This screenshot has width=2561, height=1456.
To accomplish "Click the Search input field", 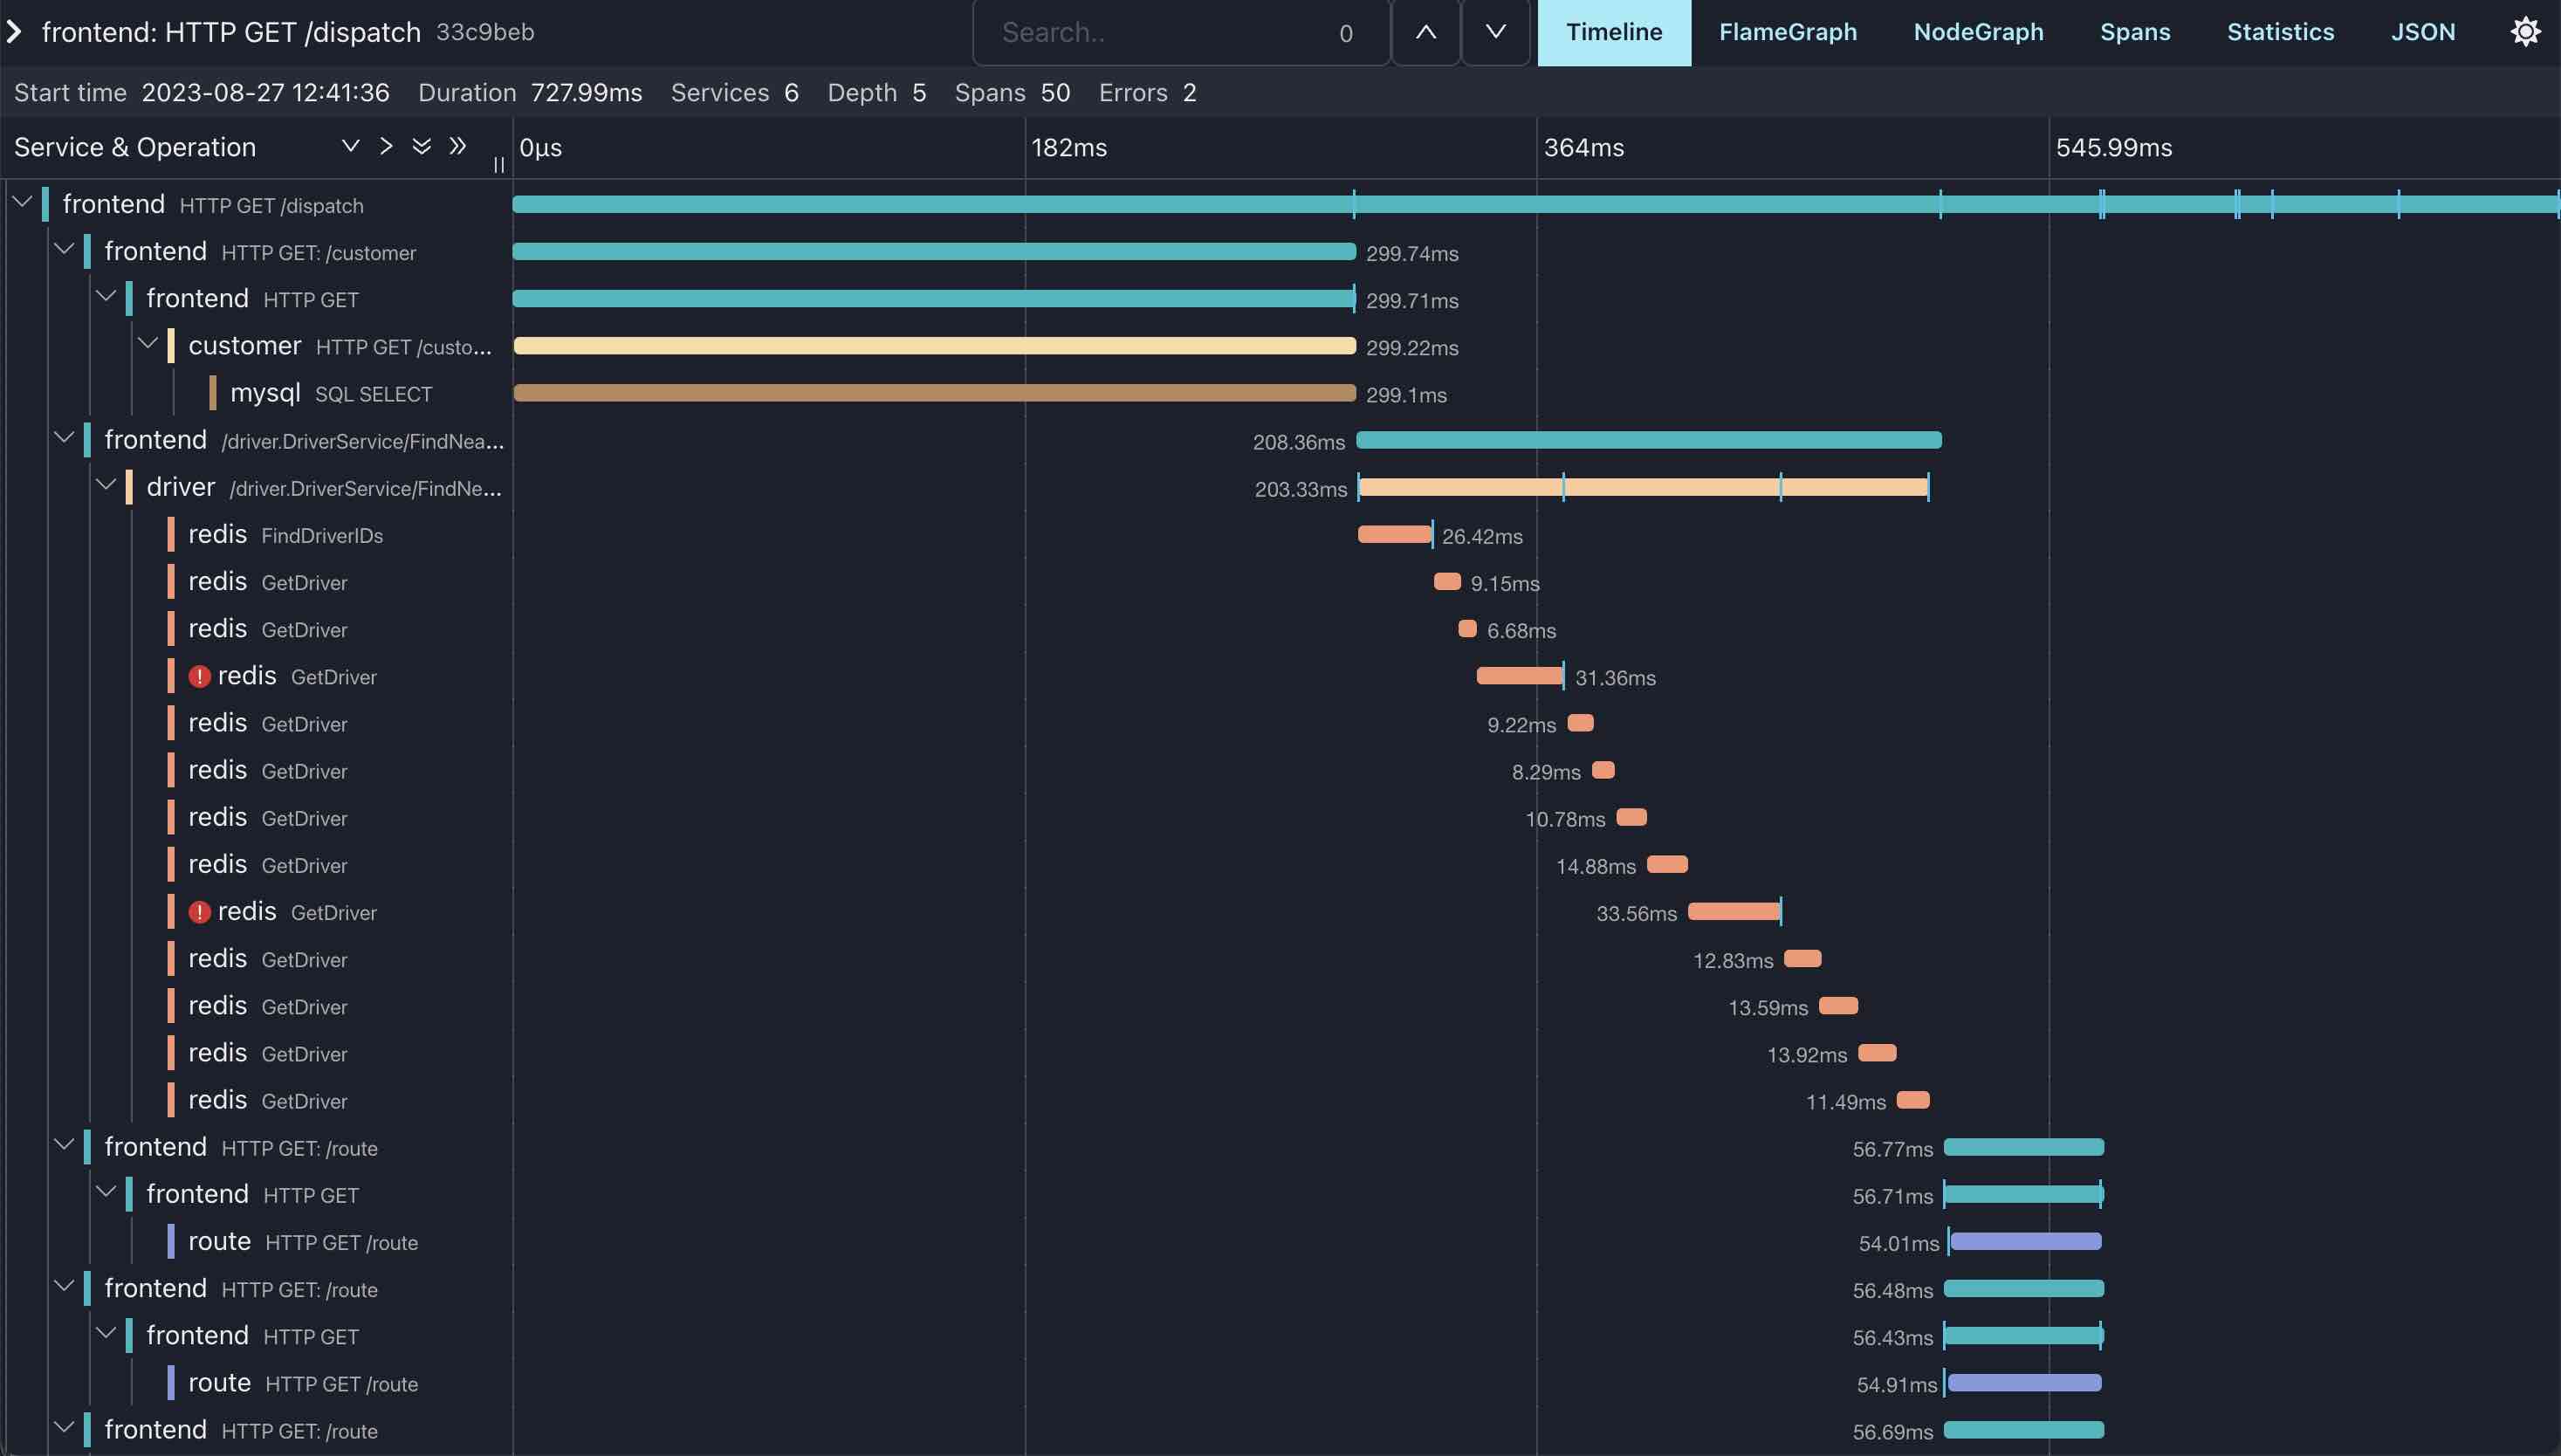I will point(1180,32).
